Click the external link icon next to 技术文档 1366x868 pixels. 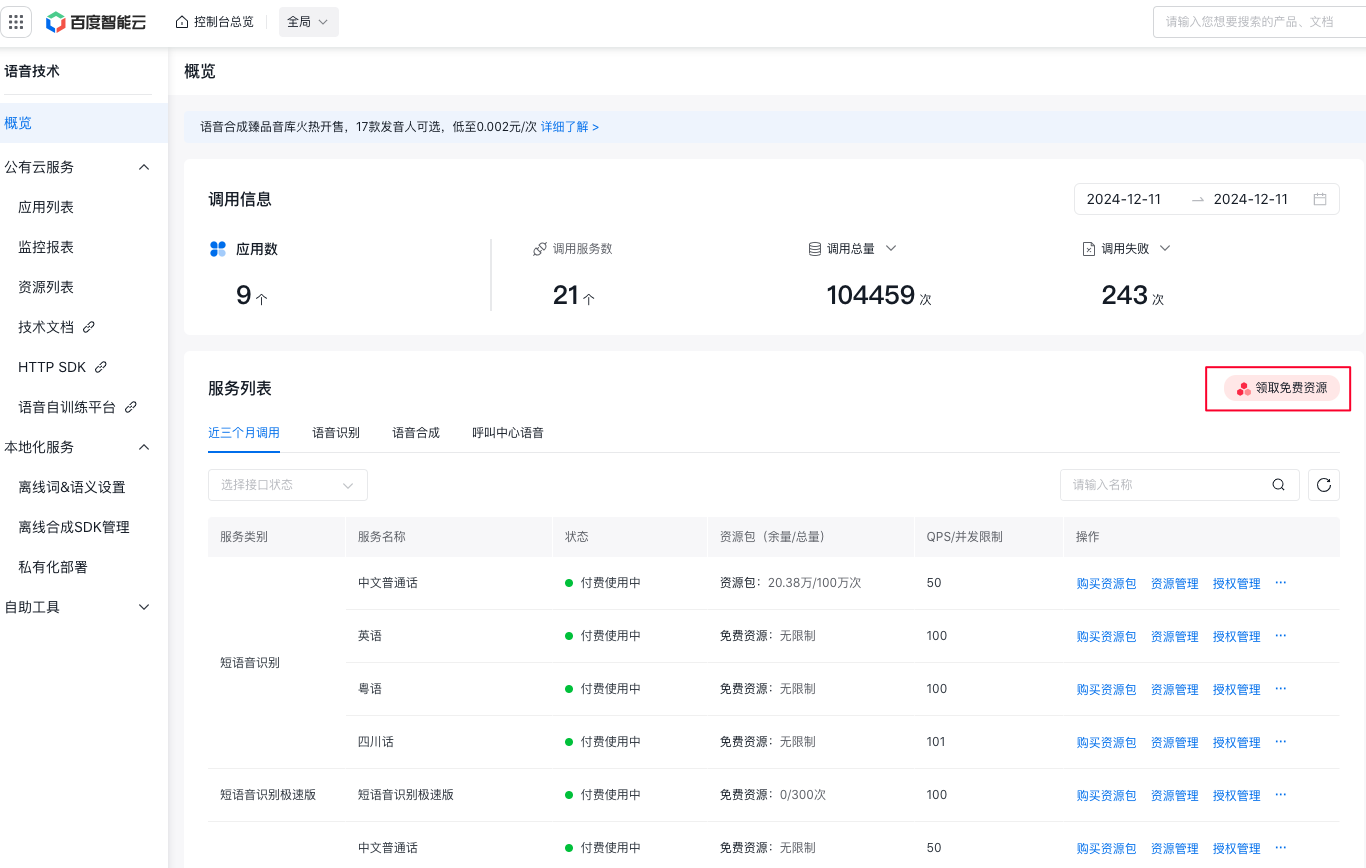click(x=89, y=327)
